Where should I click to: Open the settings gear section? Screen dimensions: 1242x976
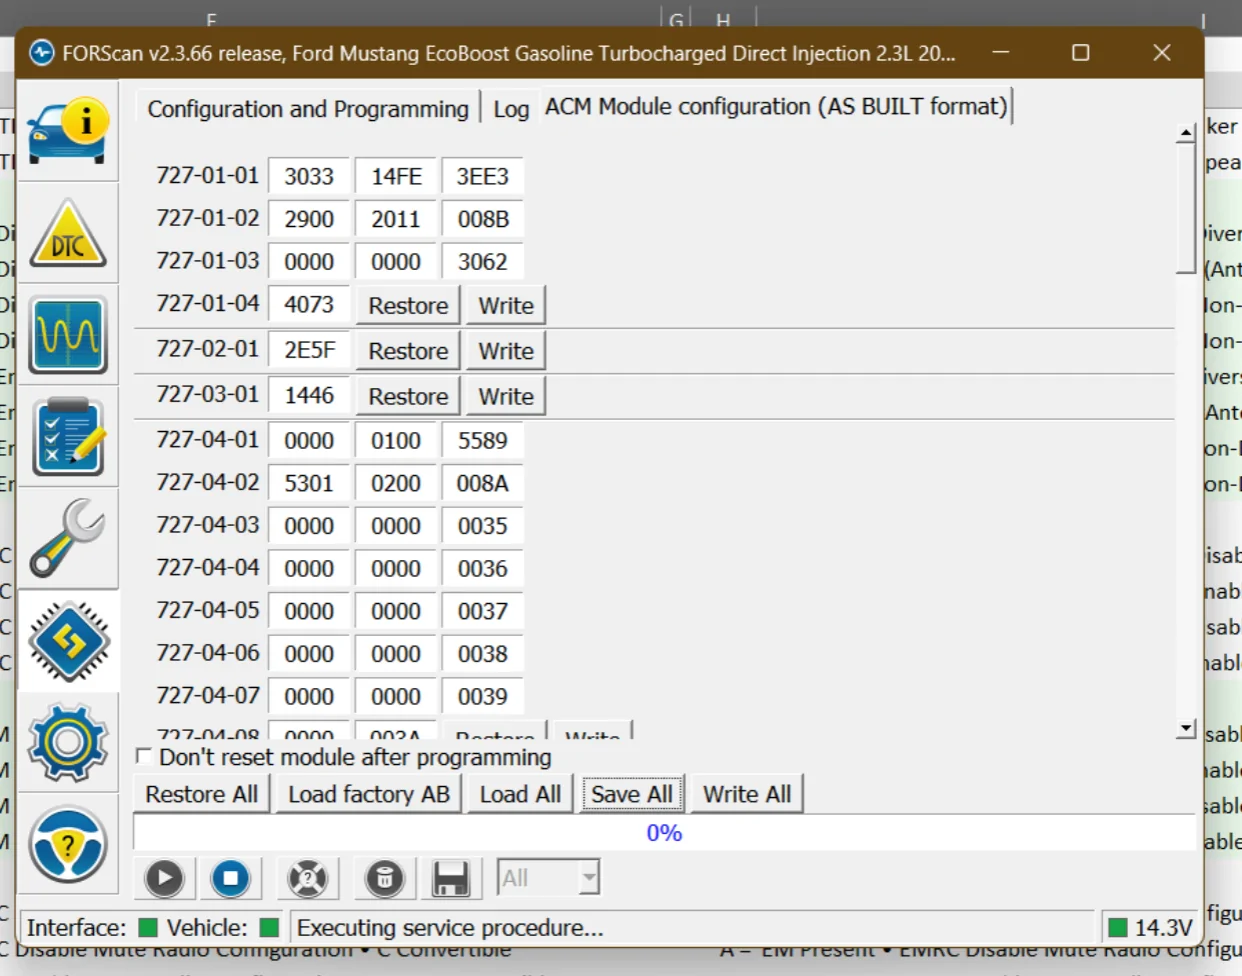(68, 743)
